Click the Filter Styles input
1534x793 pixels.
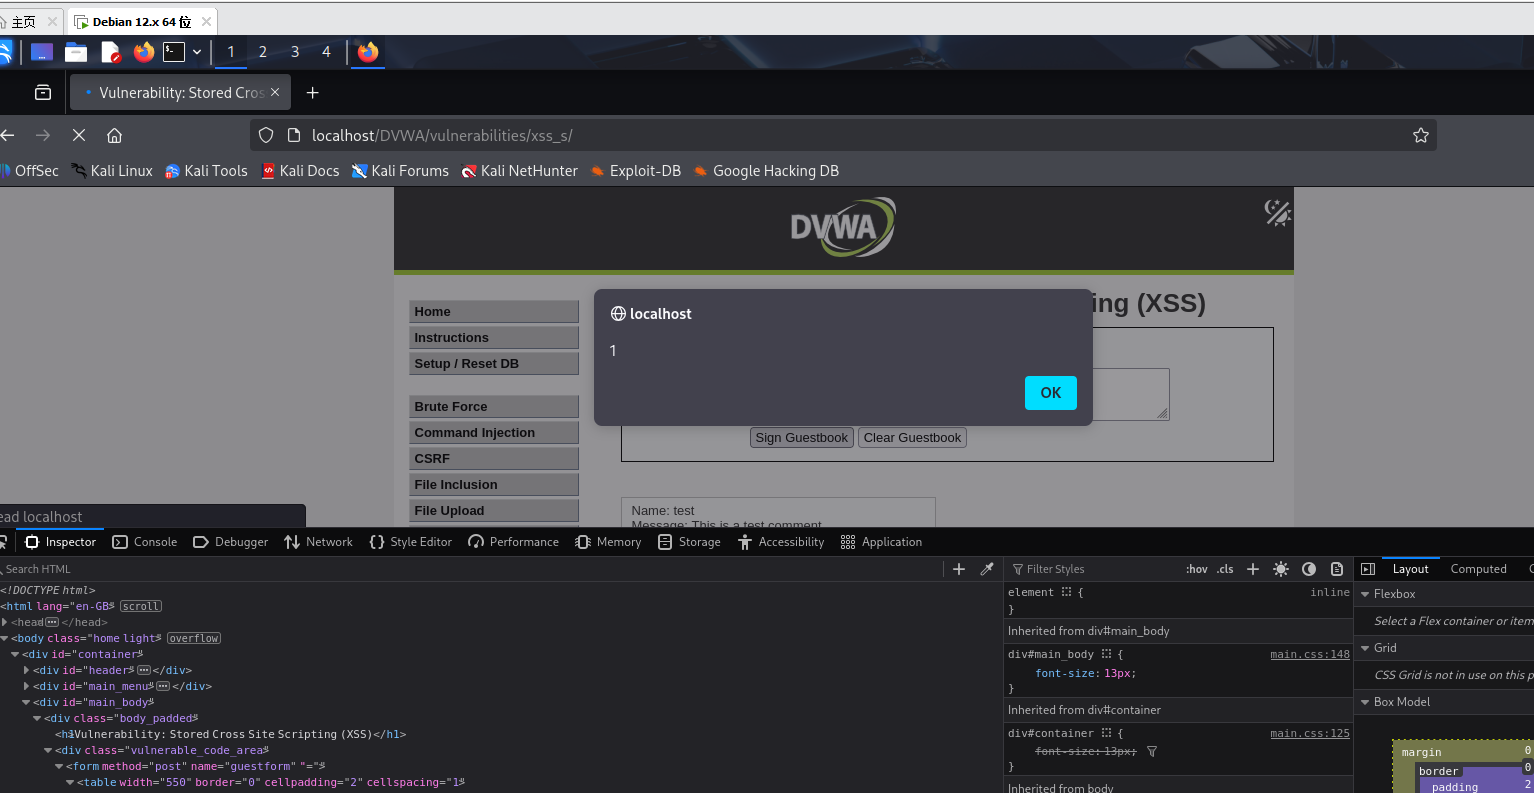(1095, 569)
